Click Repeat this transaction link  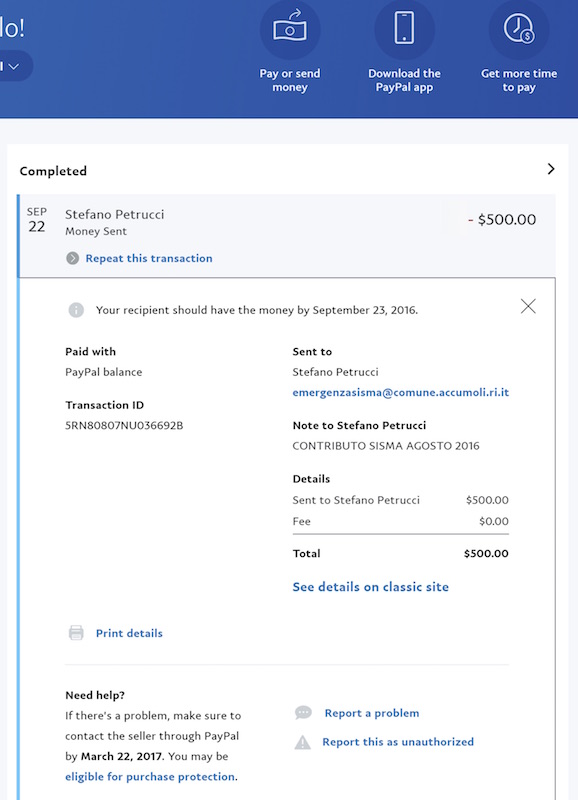[149, 258]
